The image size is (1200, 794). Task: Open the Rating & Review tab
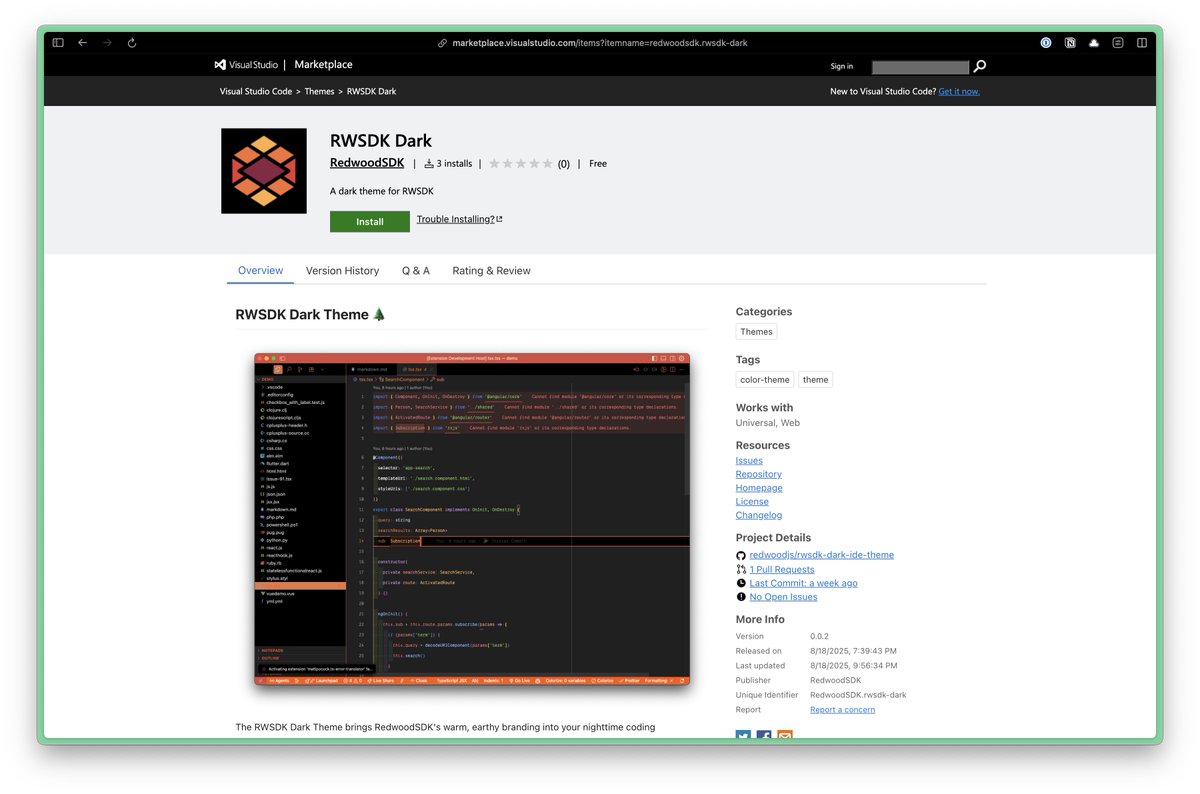491,271
